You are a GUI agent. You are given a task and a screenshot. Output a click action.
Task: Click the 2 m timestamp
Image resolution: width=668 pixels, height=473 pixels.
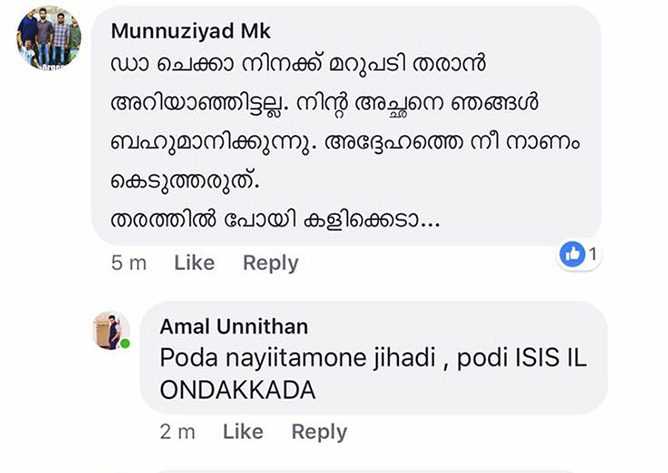coord(178,432)
